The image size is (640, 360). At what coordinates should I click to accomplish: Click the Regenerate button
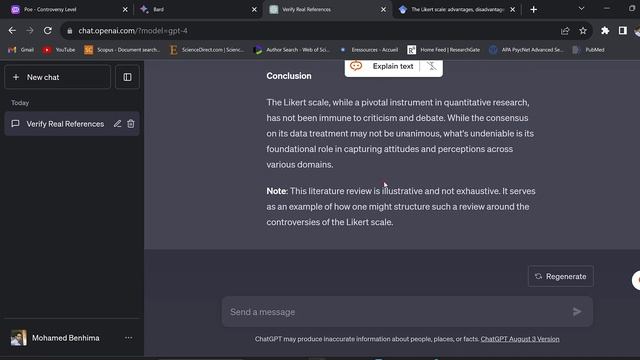[560, 276]
